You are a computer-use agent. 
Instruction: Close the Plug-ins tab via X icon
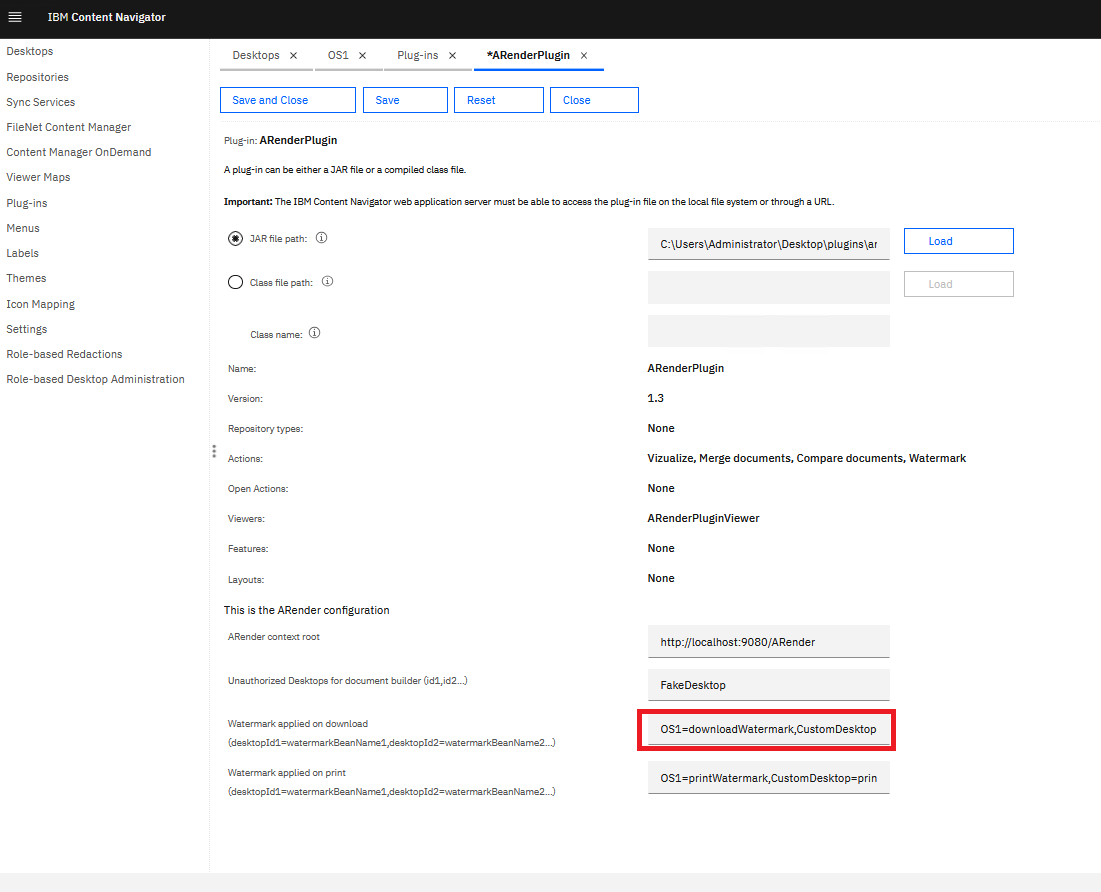click(452, 56)
